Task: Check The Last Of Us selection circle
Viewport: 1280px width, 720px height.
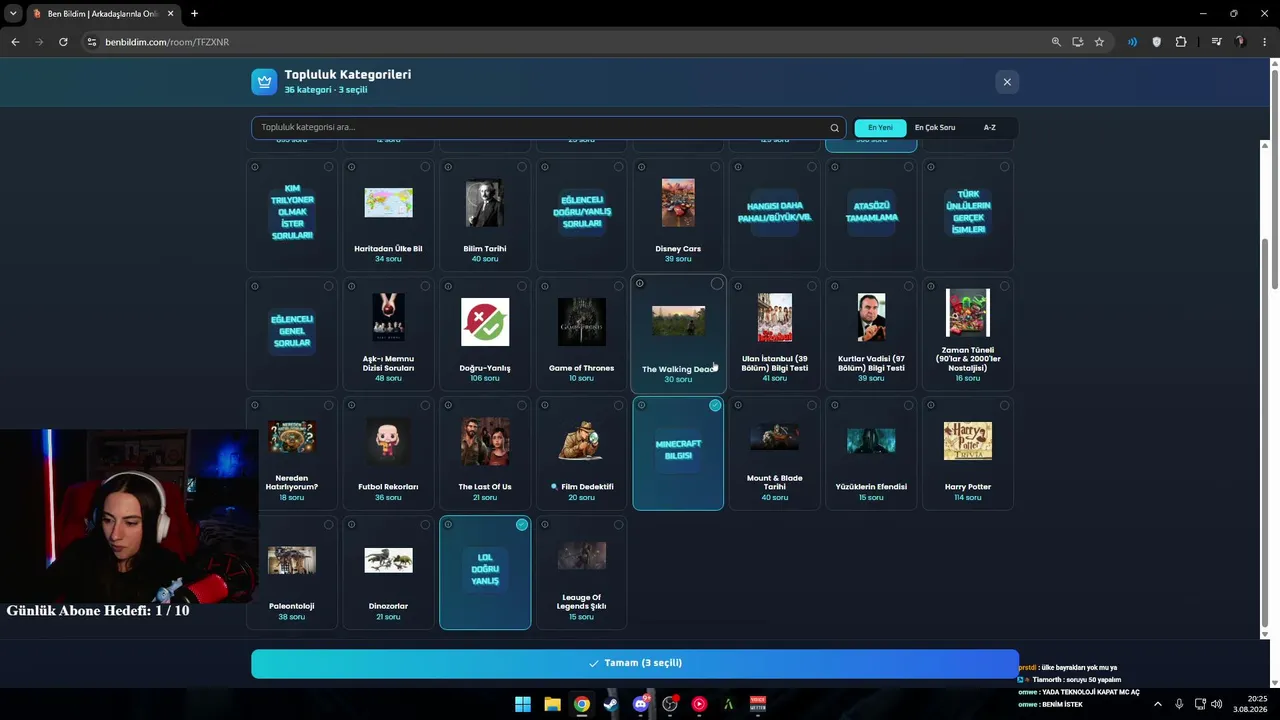Action: 522,405
